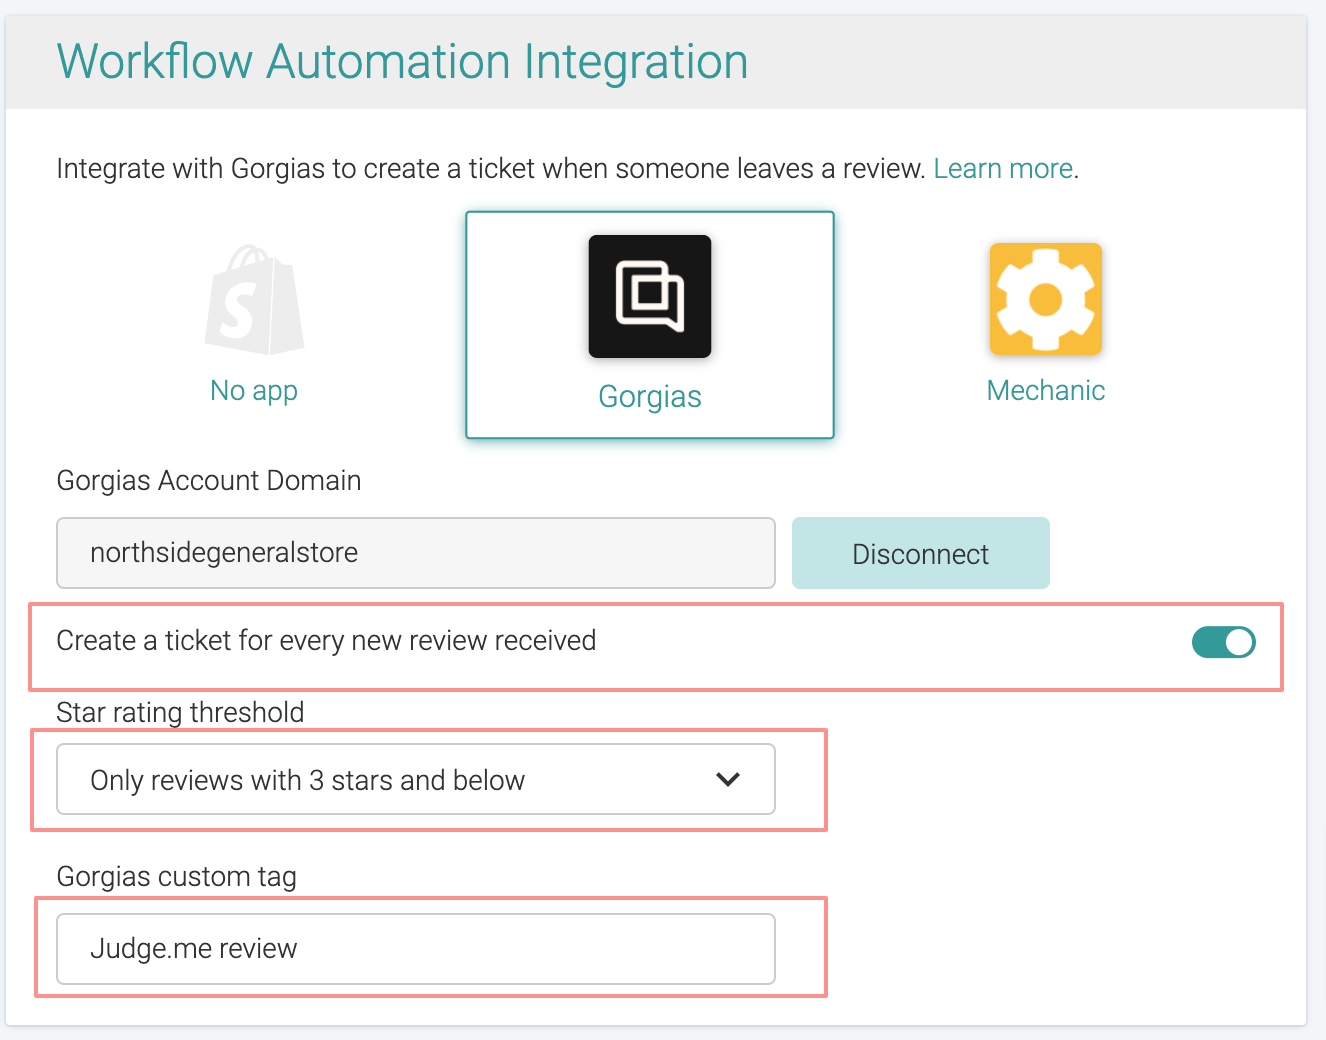Select the Mechanic gear icon

pos(1046,299)
